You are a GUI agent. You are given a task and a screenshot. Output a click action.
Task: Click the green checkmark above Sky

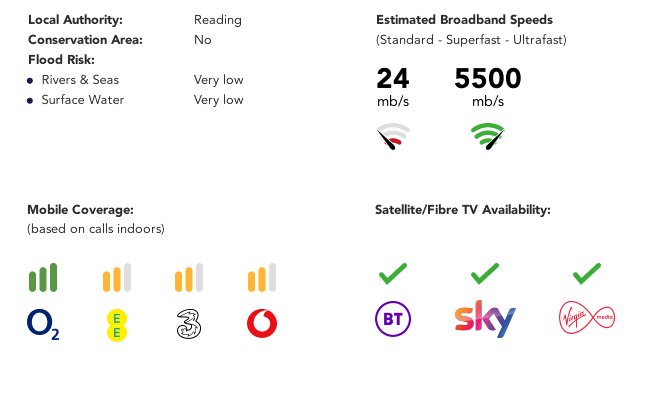click(485, 273)
